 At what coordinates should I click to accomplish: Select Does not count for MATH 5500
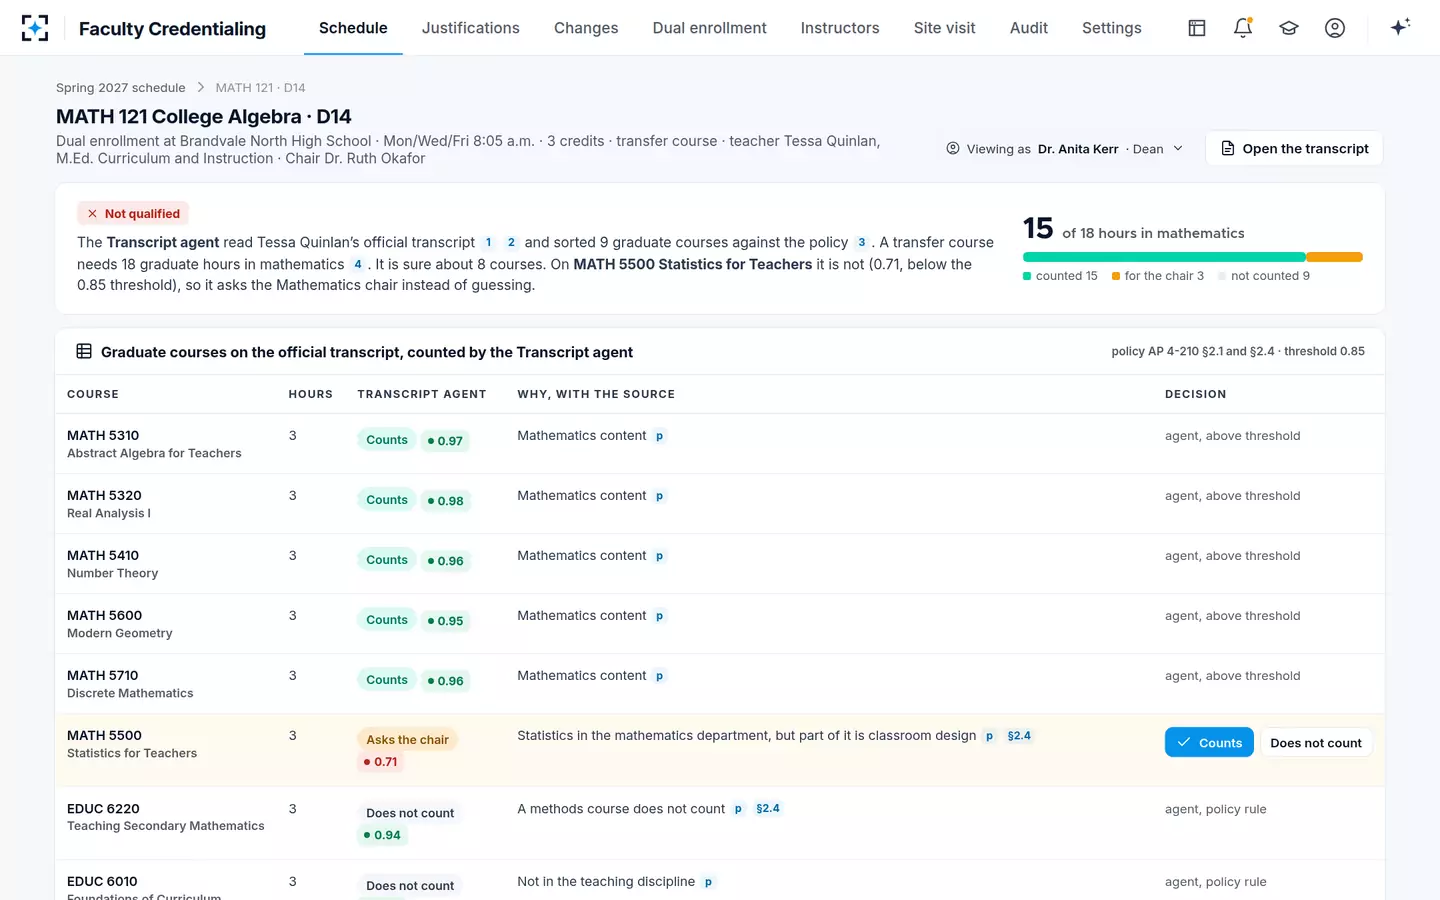tap(1316, 742)
